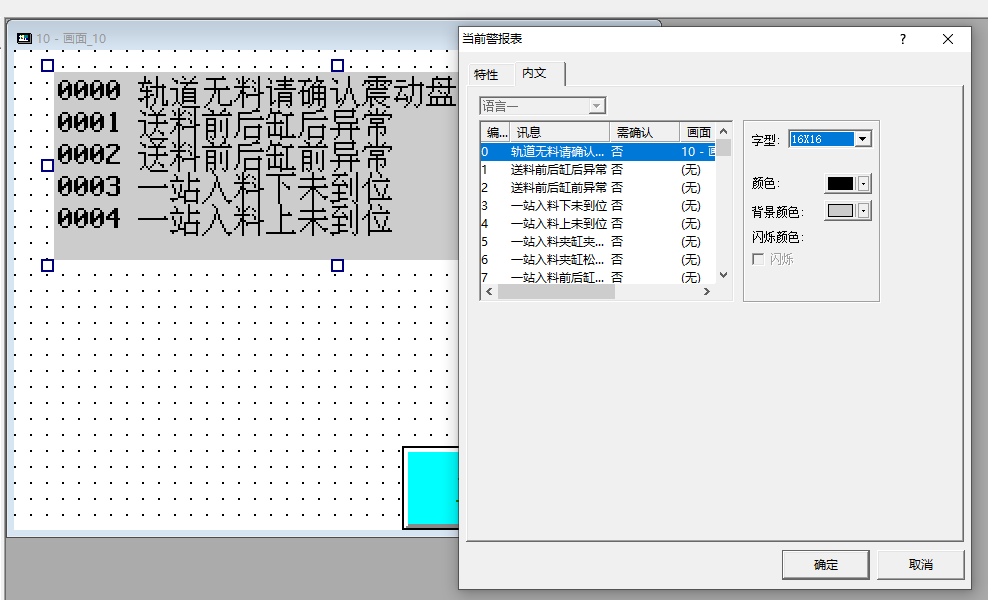Select the 内文 tab
This screenshot has width=988, height=600.
(534, 74)
